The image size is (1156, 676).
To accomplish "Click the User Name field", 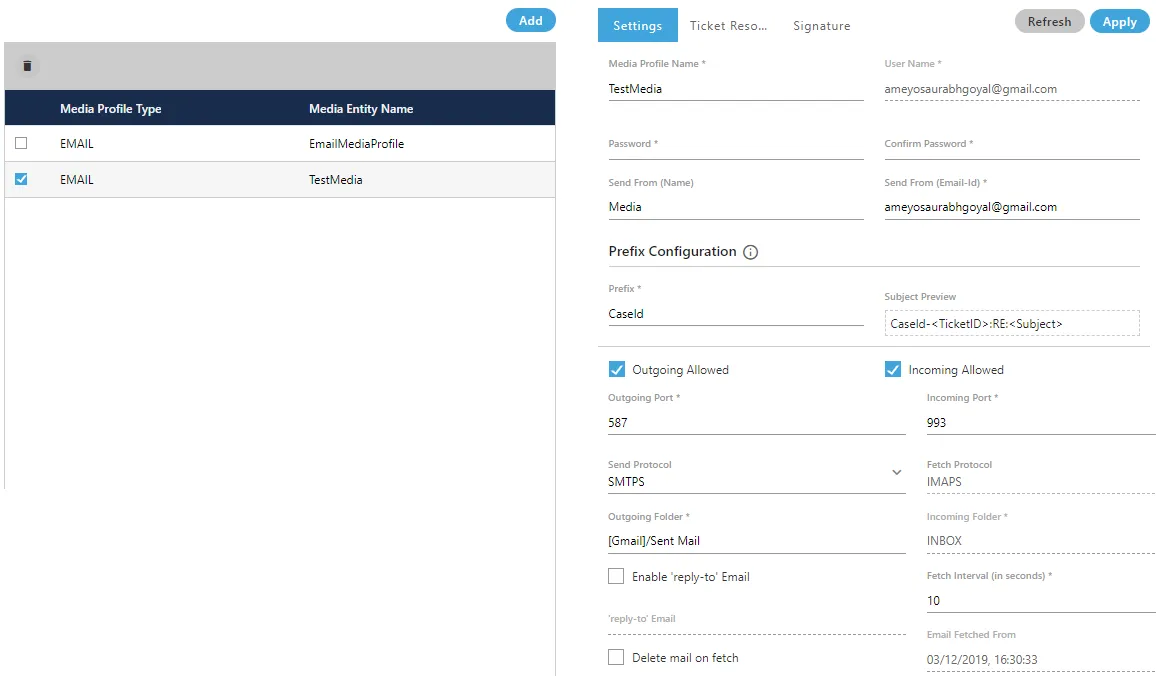I will pyautogui.click(x=1012, y=89).
